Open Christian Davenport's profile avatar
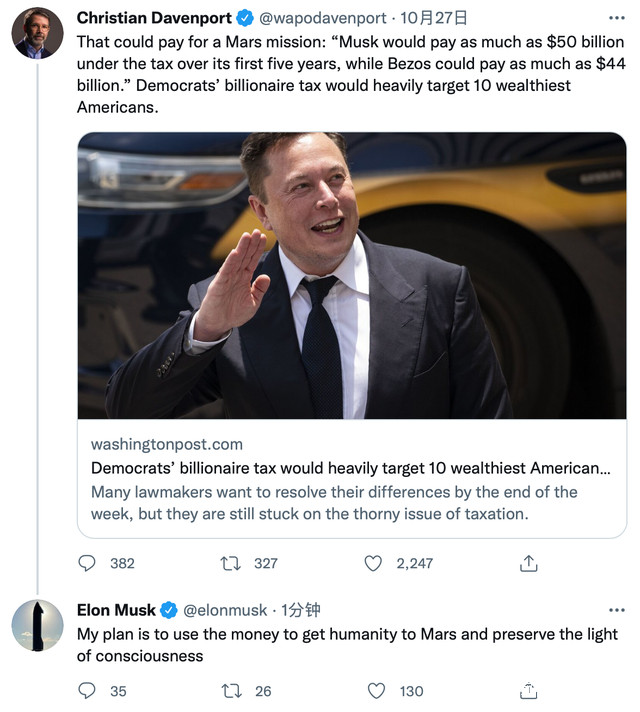This screenshot has height=712, width=640. click(37, 33)
